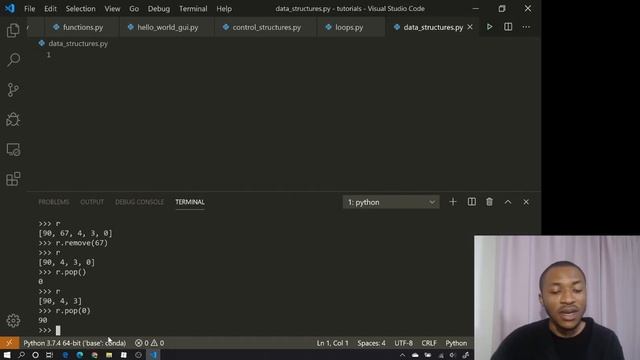Image resolution: width=640 pixels, height=360 pixels.
Task: Kill the terminal with trash icon
Action: tap(489, 202)
